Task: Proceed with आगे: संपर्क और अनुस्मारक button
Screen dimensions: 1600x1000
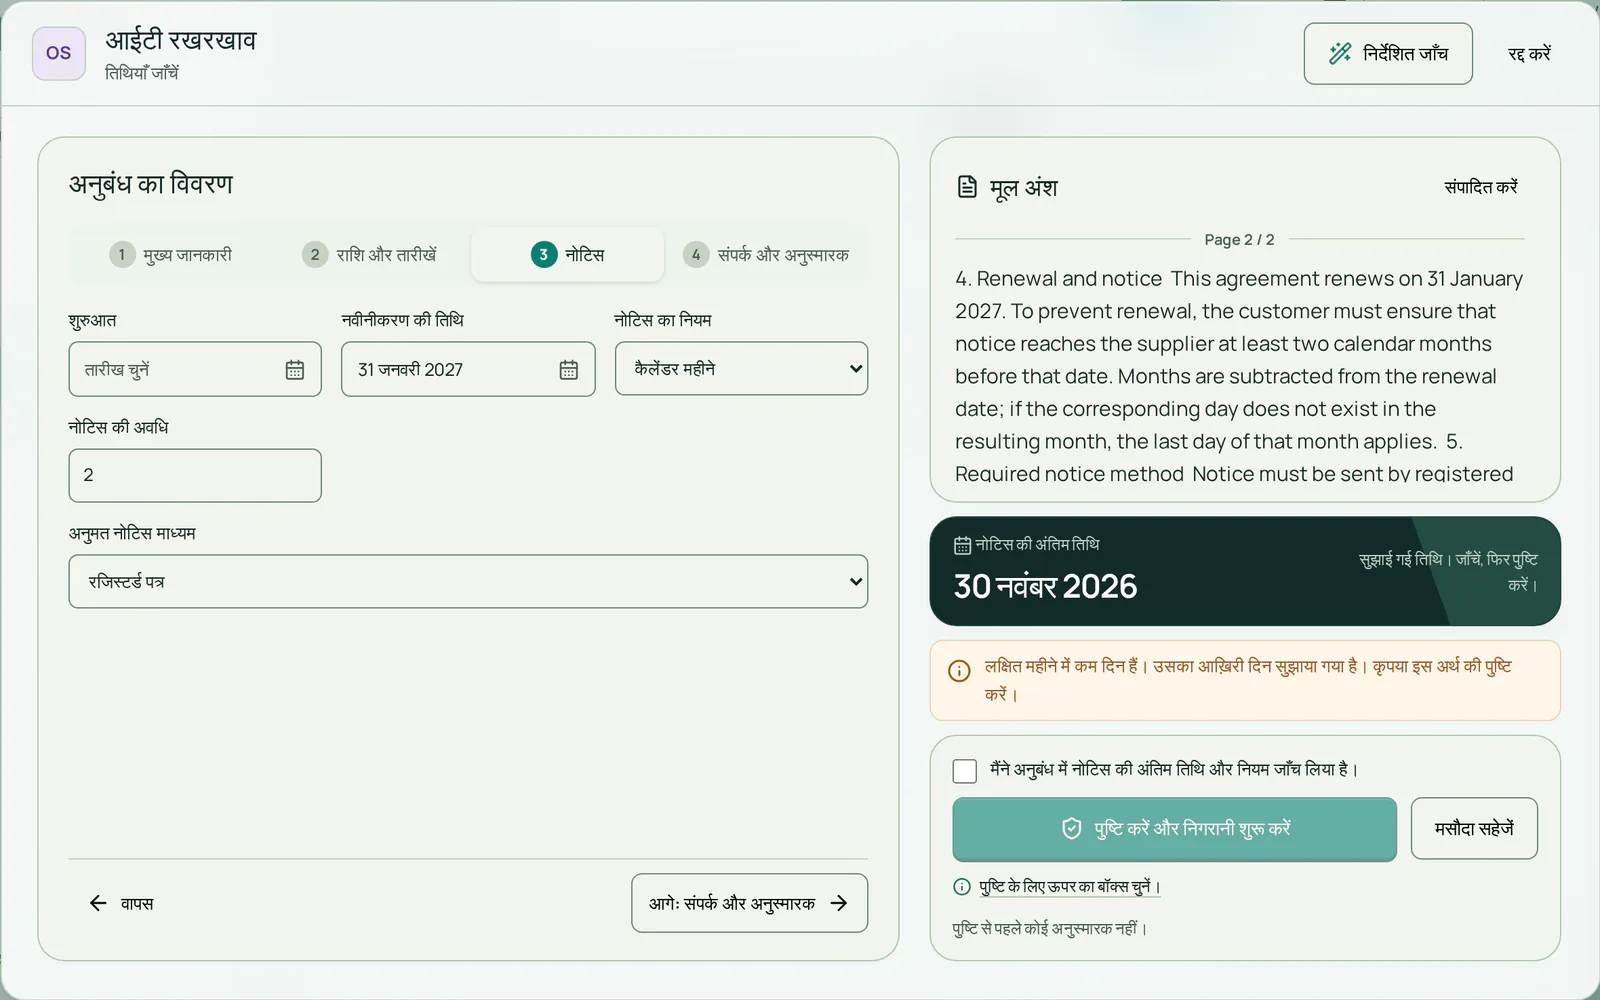Action: click(x=749, y=904)
